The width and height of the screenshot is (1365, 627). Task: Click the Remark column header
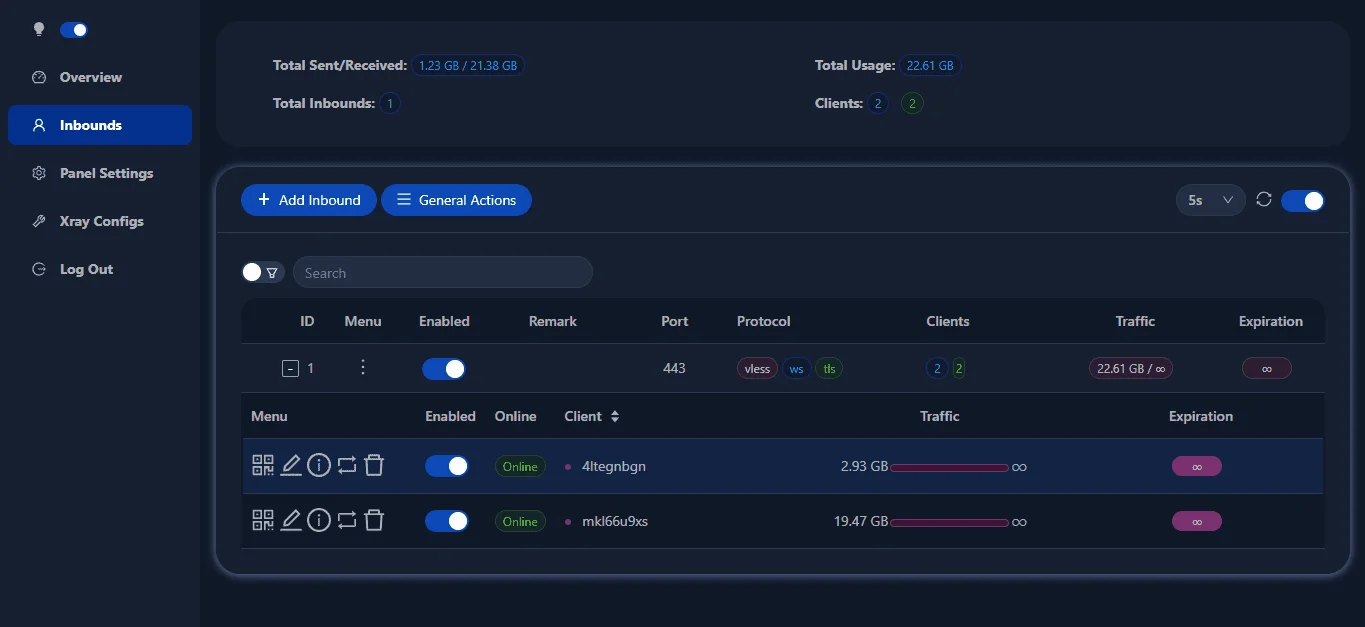(x=553, y=321)
